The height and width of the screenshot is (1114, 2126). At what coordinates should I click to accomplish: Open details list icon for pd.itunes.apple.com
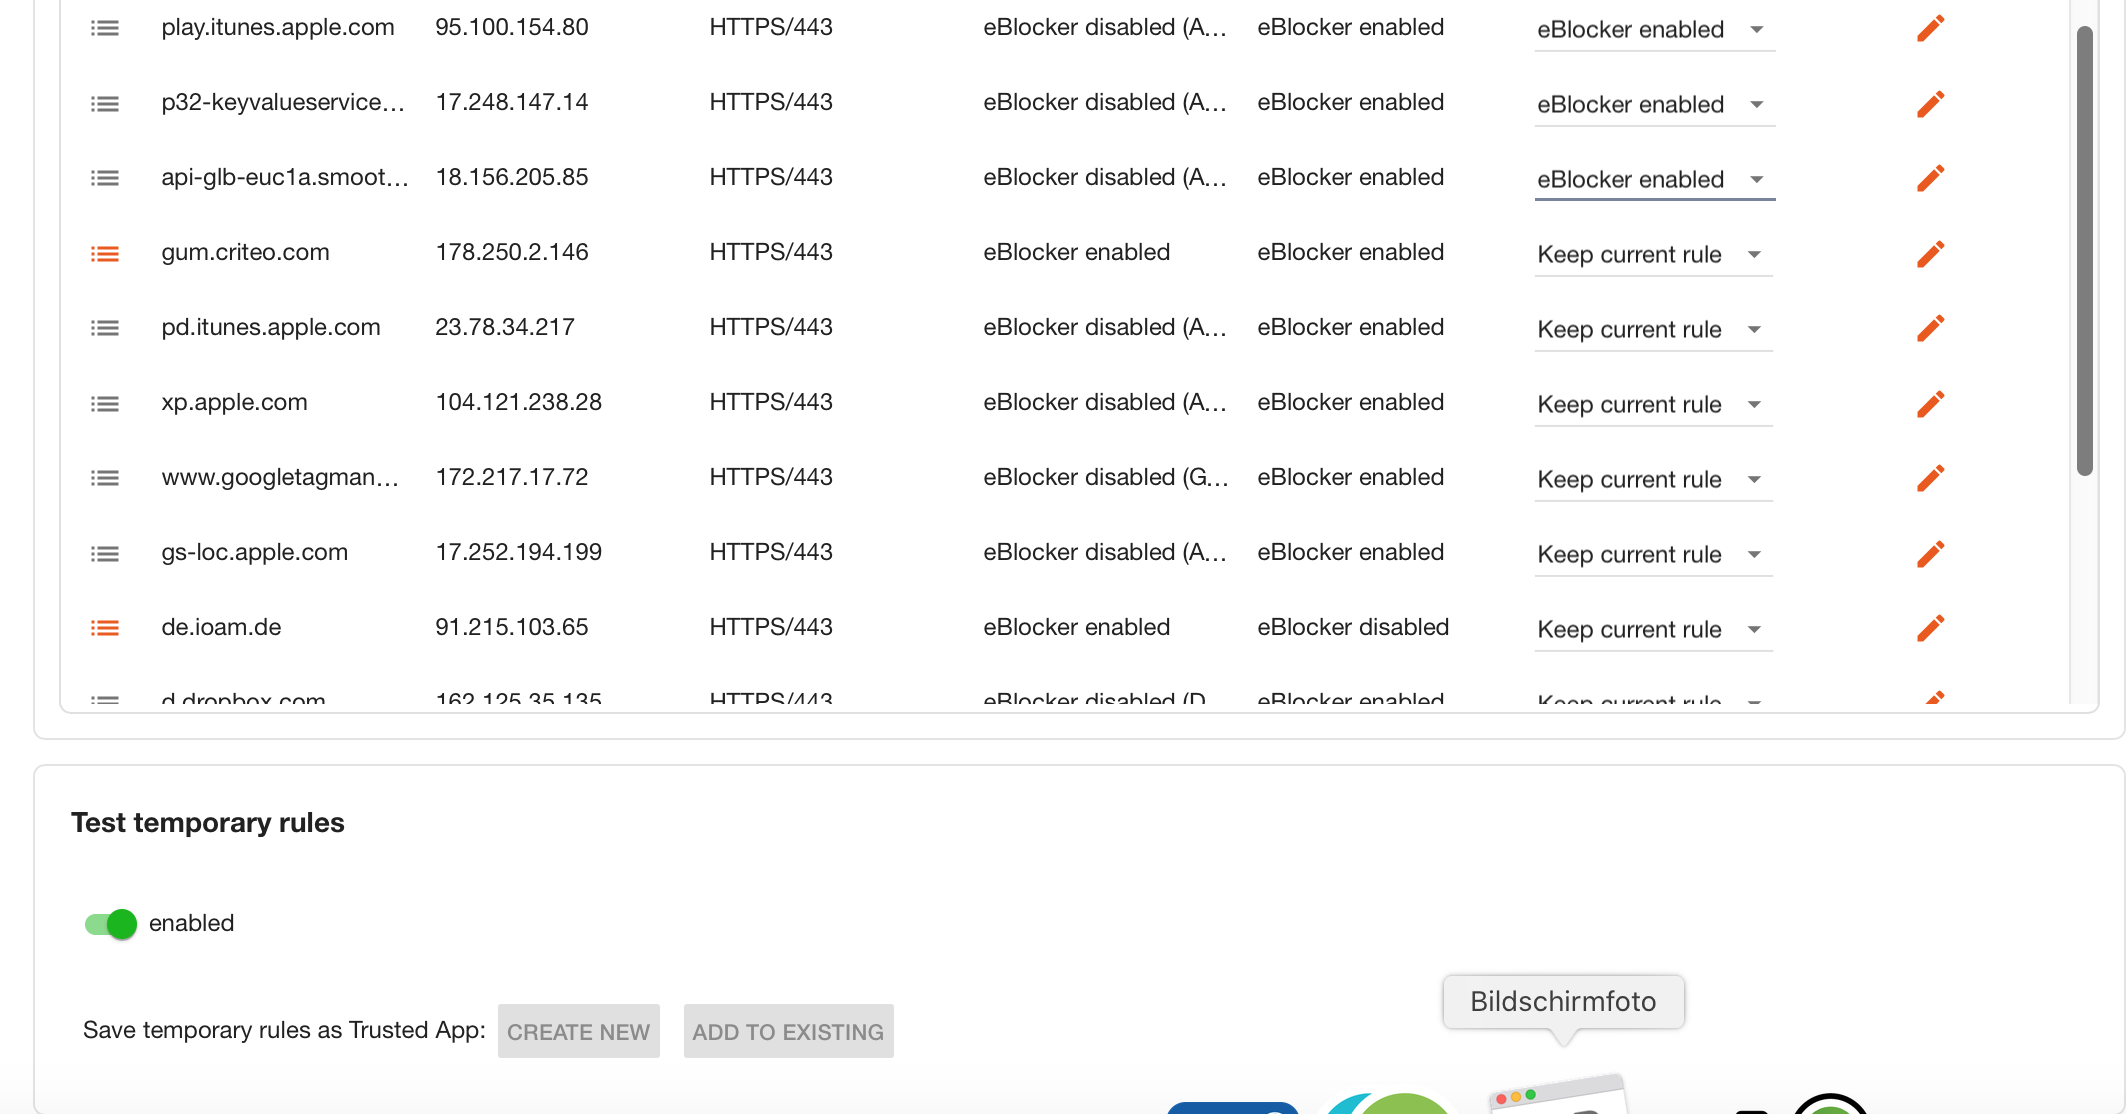(105, 328)
